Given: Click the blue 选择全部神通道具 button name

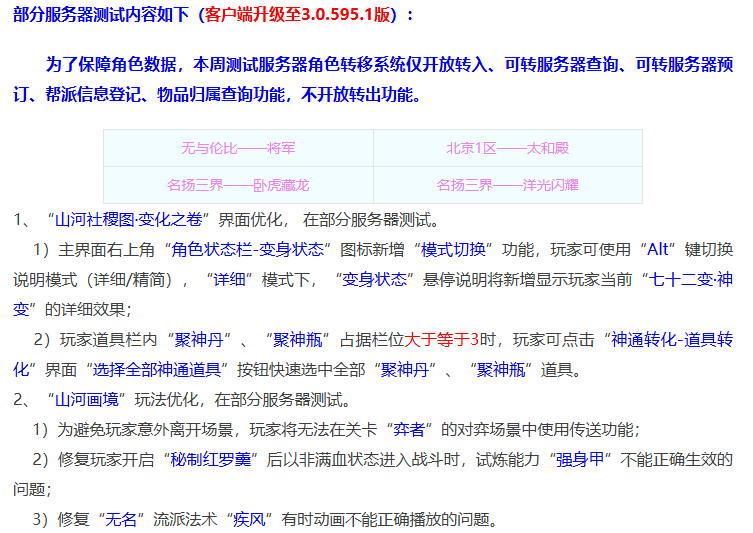Looking at the screenshot, I should 157,370.
